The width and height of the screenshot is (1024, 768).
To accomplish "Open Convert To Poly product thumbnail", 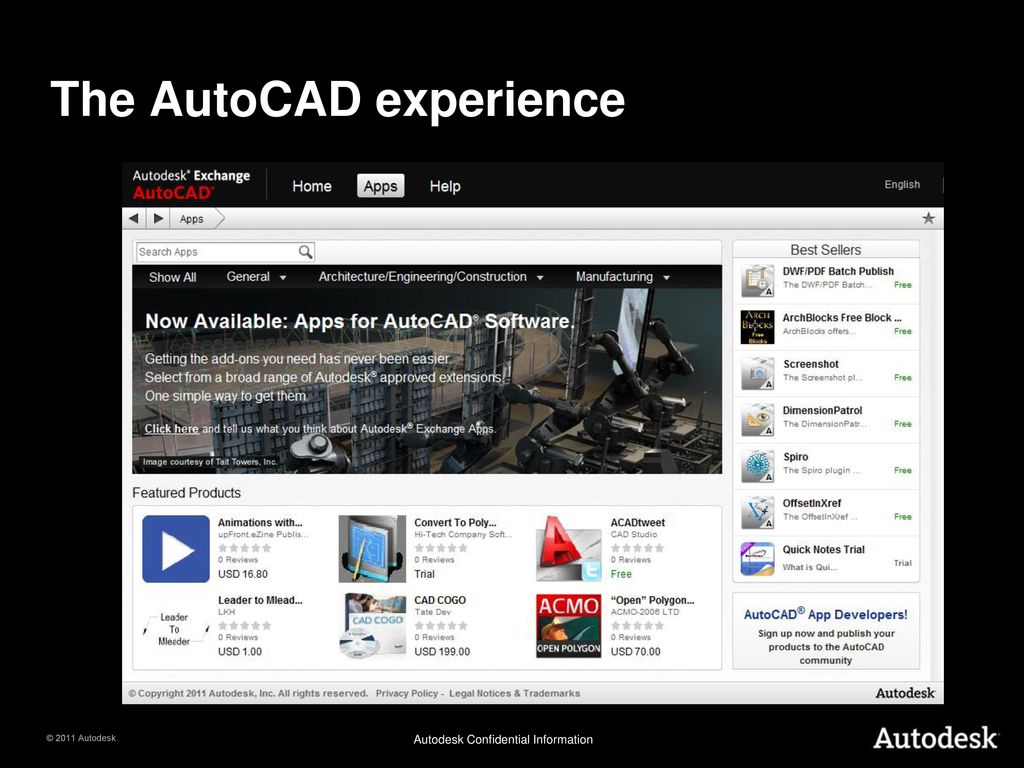I will (x=372, y=549).
